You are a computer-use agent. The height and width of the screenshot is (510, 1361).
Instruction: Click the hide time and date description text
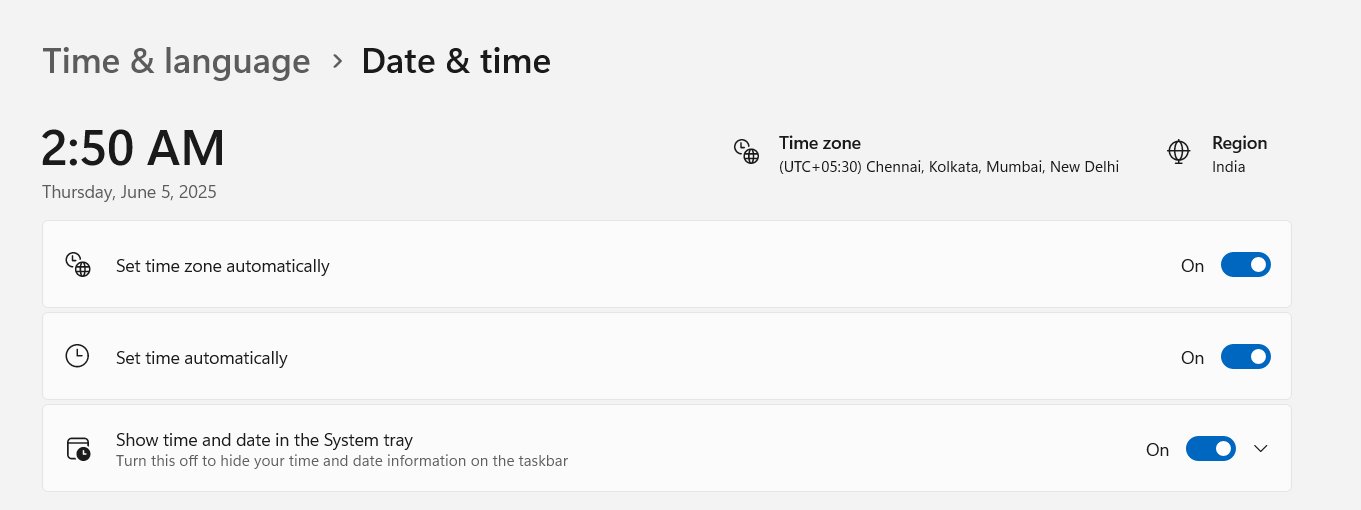pyautogui.click(x=342, y=461)
